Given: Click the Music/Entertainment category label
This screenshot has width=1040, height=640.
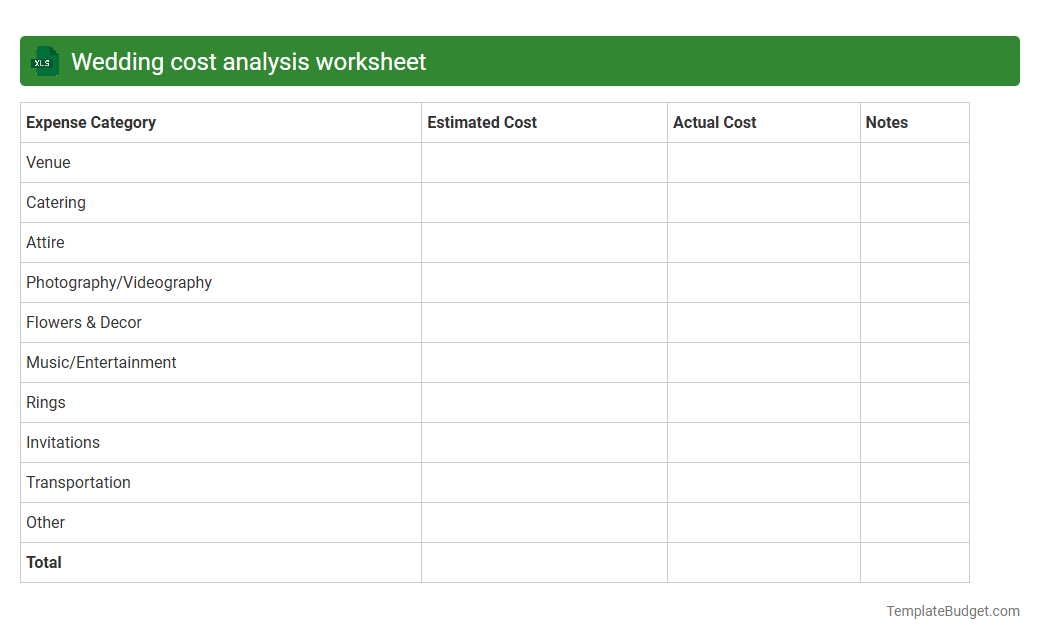Looking at the screenshot, I should 101,362.
